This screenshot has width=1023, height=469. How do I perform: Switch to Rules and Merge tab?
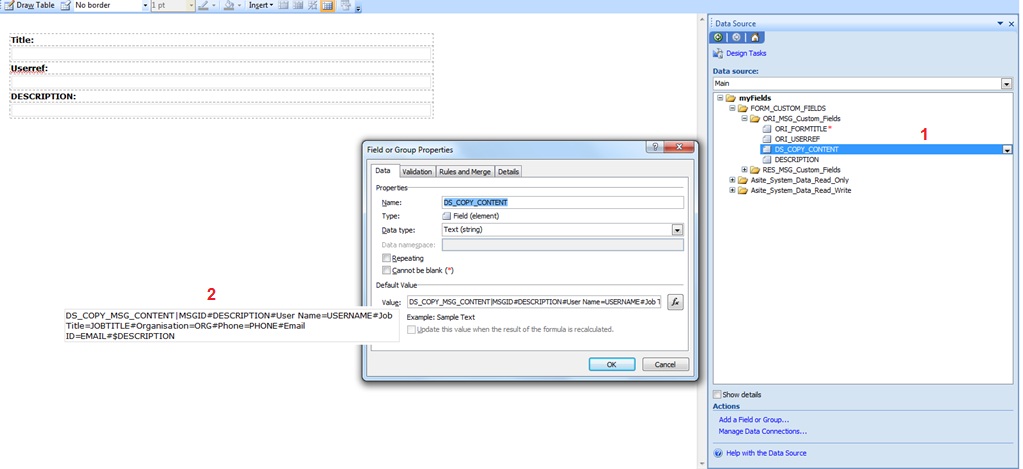(465, 172)
